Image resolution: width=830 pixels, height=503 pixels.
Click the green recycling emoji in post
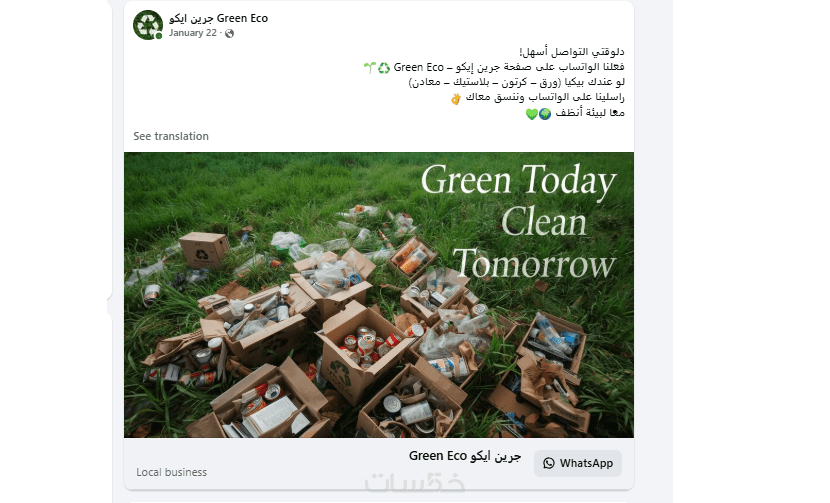384,68
